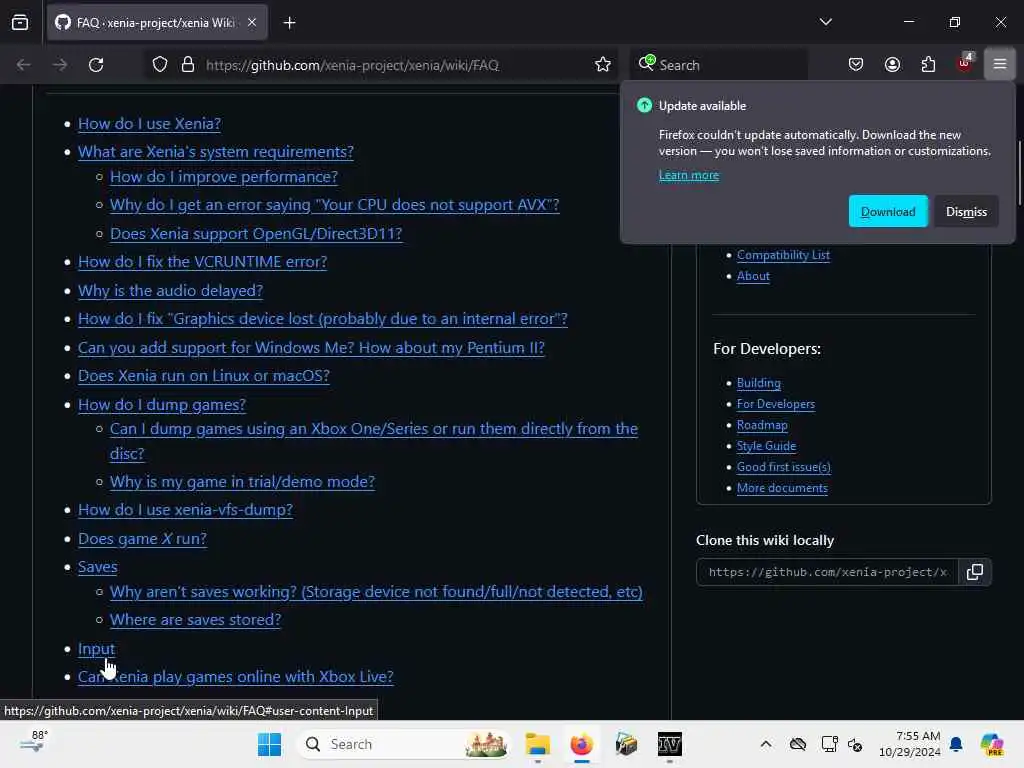Image resolution: width=1024 pixels, height=768 pixels.
Task: Open clock showing 7:55 AM
Action: click(x=910, y=744)
